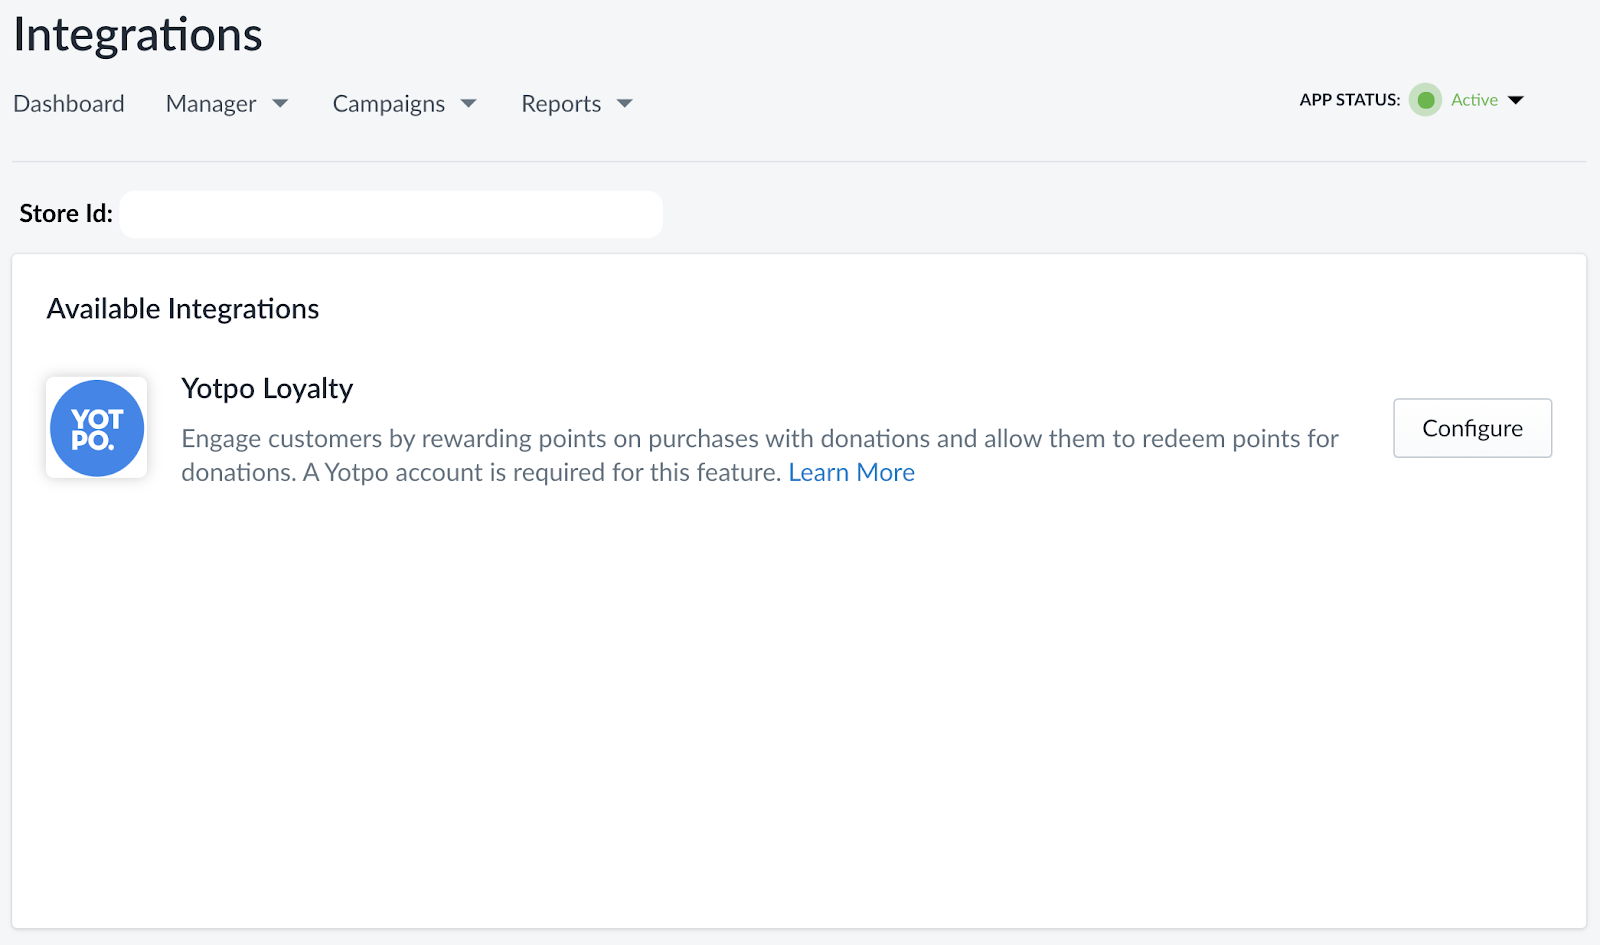Click the Yotpo Loyalty title

pyautogui.click(x=267, y=388)
